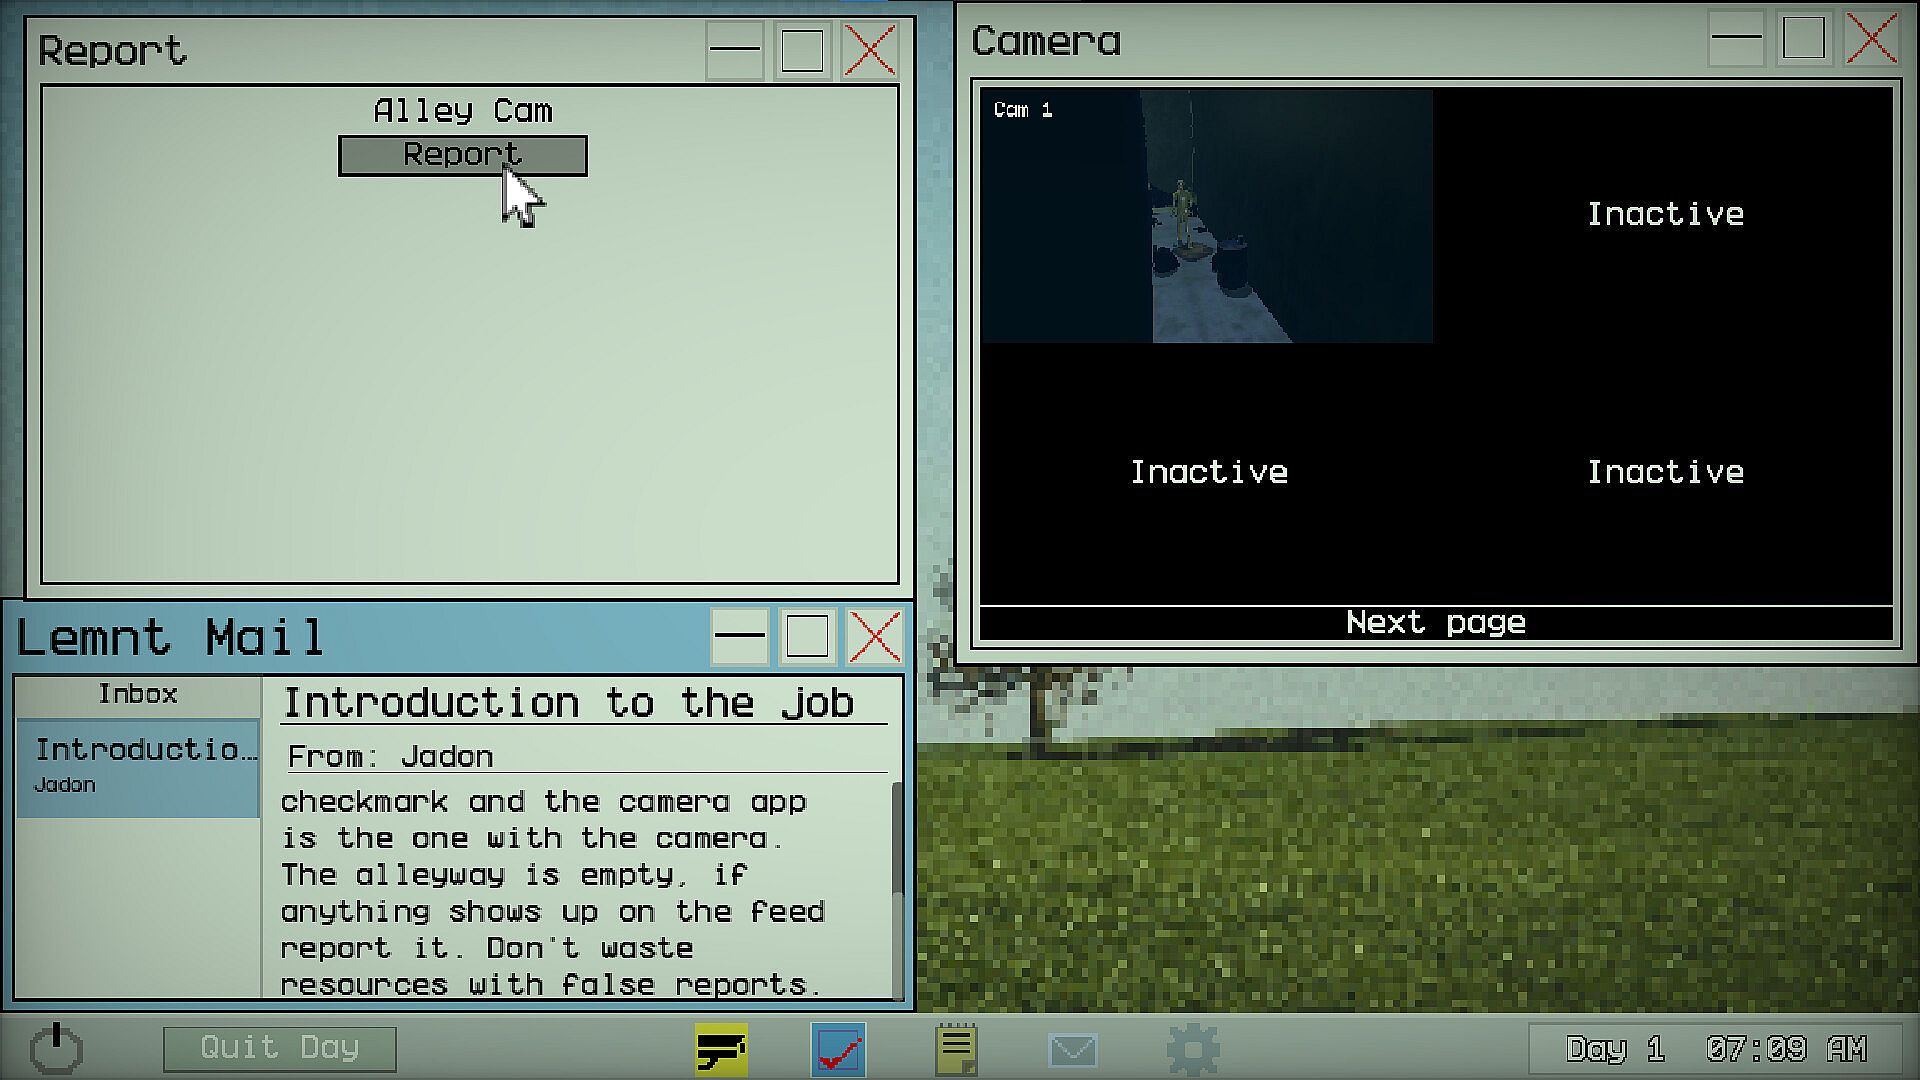Screen dimensions: 1920x1080
Task: Open the settings gear taskbar icon
Action: [1192, 1049]
